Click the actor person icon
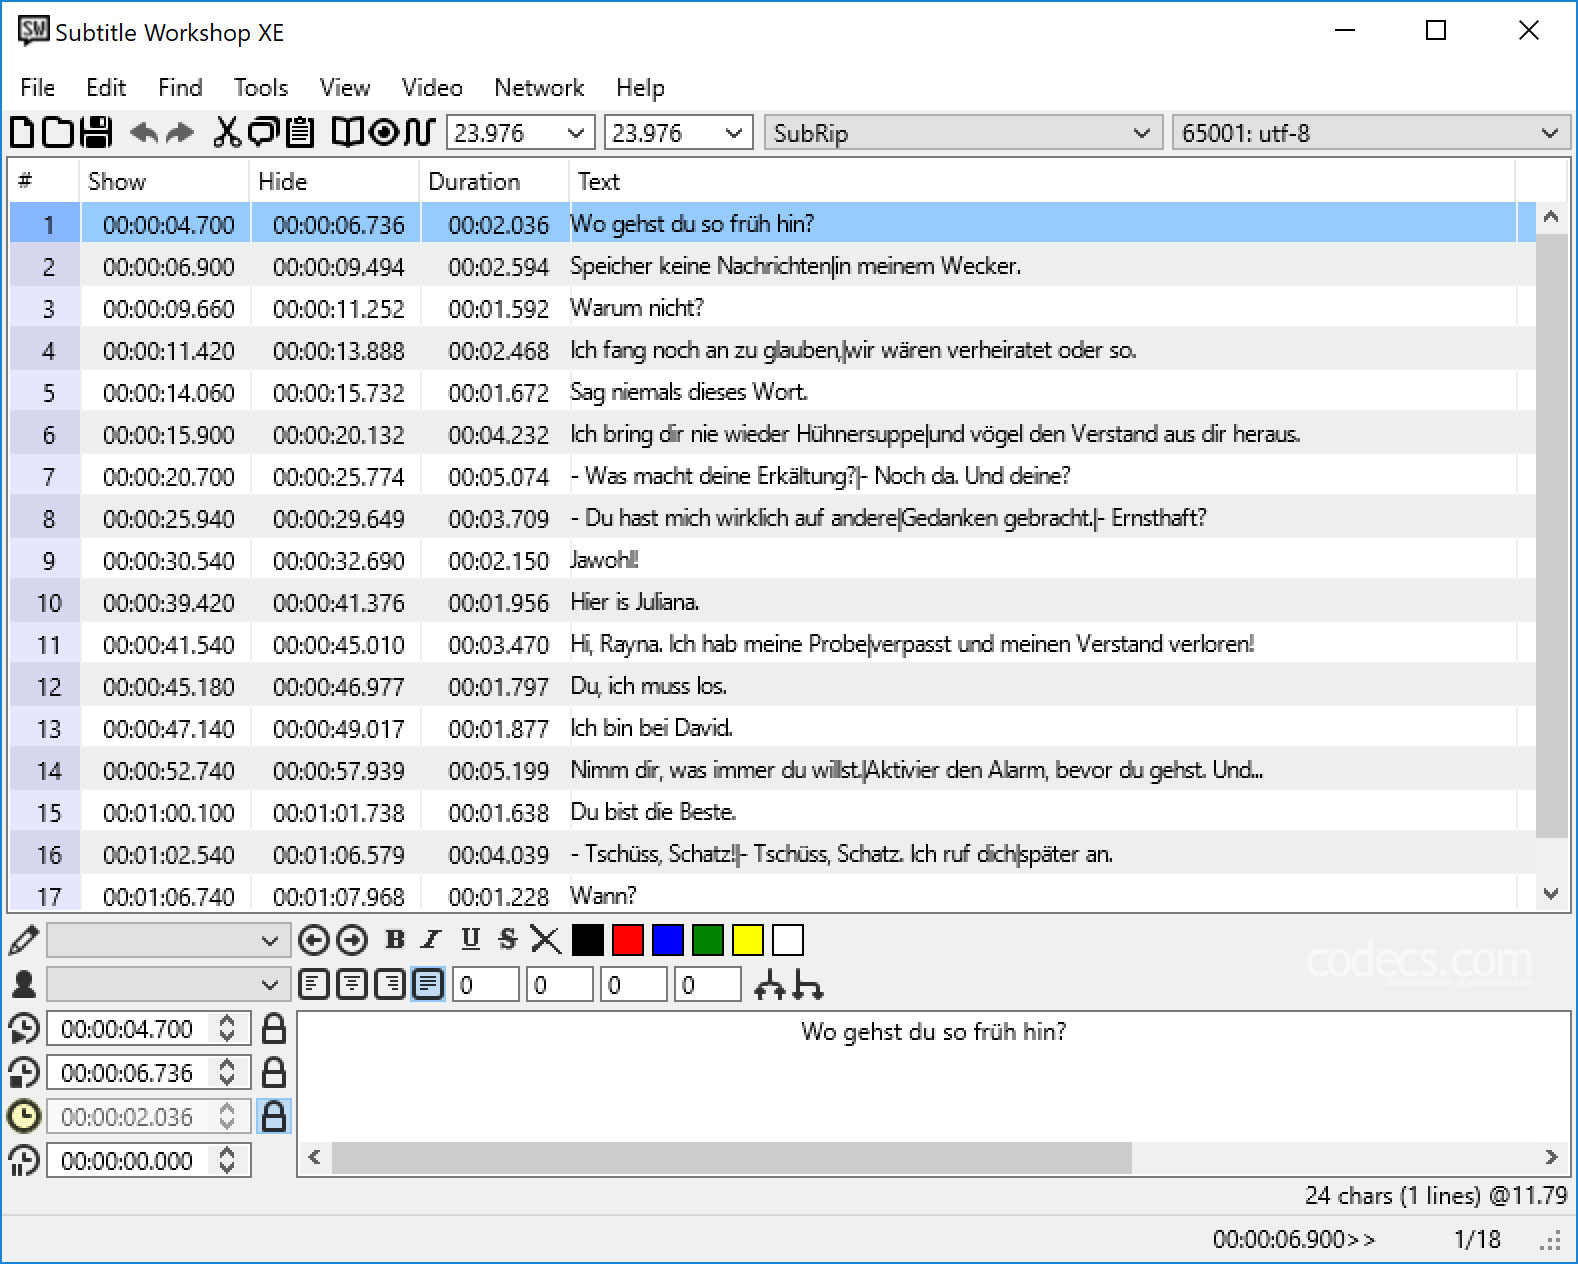The width and height of the screenshot is (1578, 1264). [x=23, y=984]
